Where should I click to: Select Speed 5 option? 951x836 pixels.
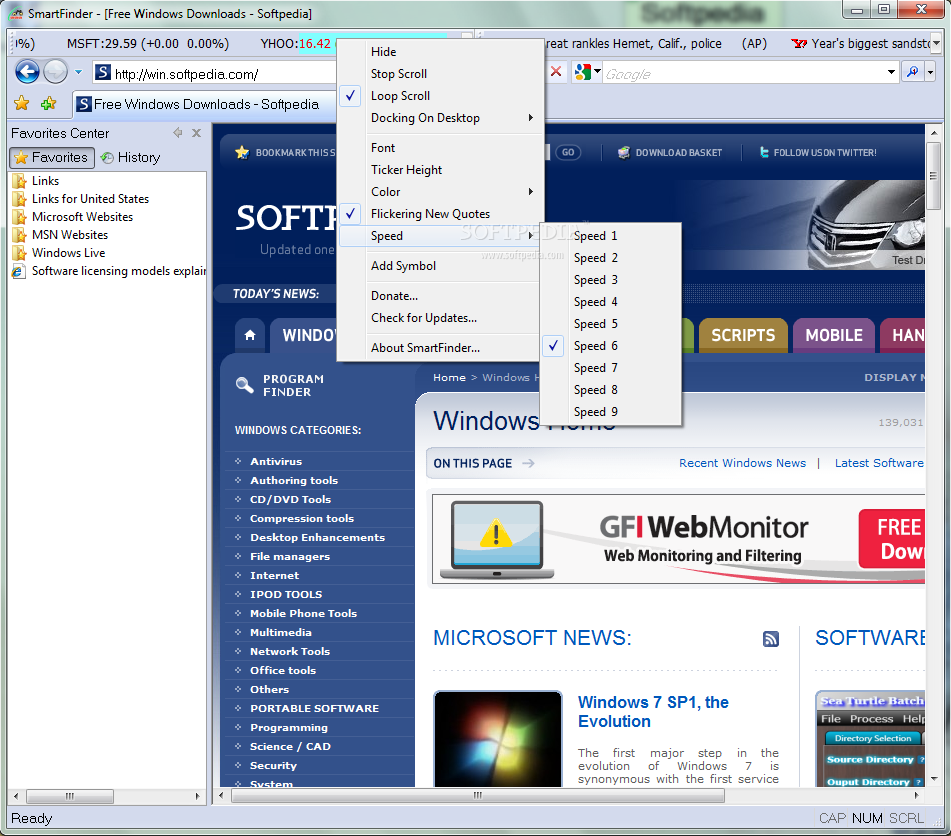[611, 324]
